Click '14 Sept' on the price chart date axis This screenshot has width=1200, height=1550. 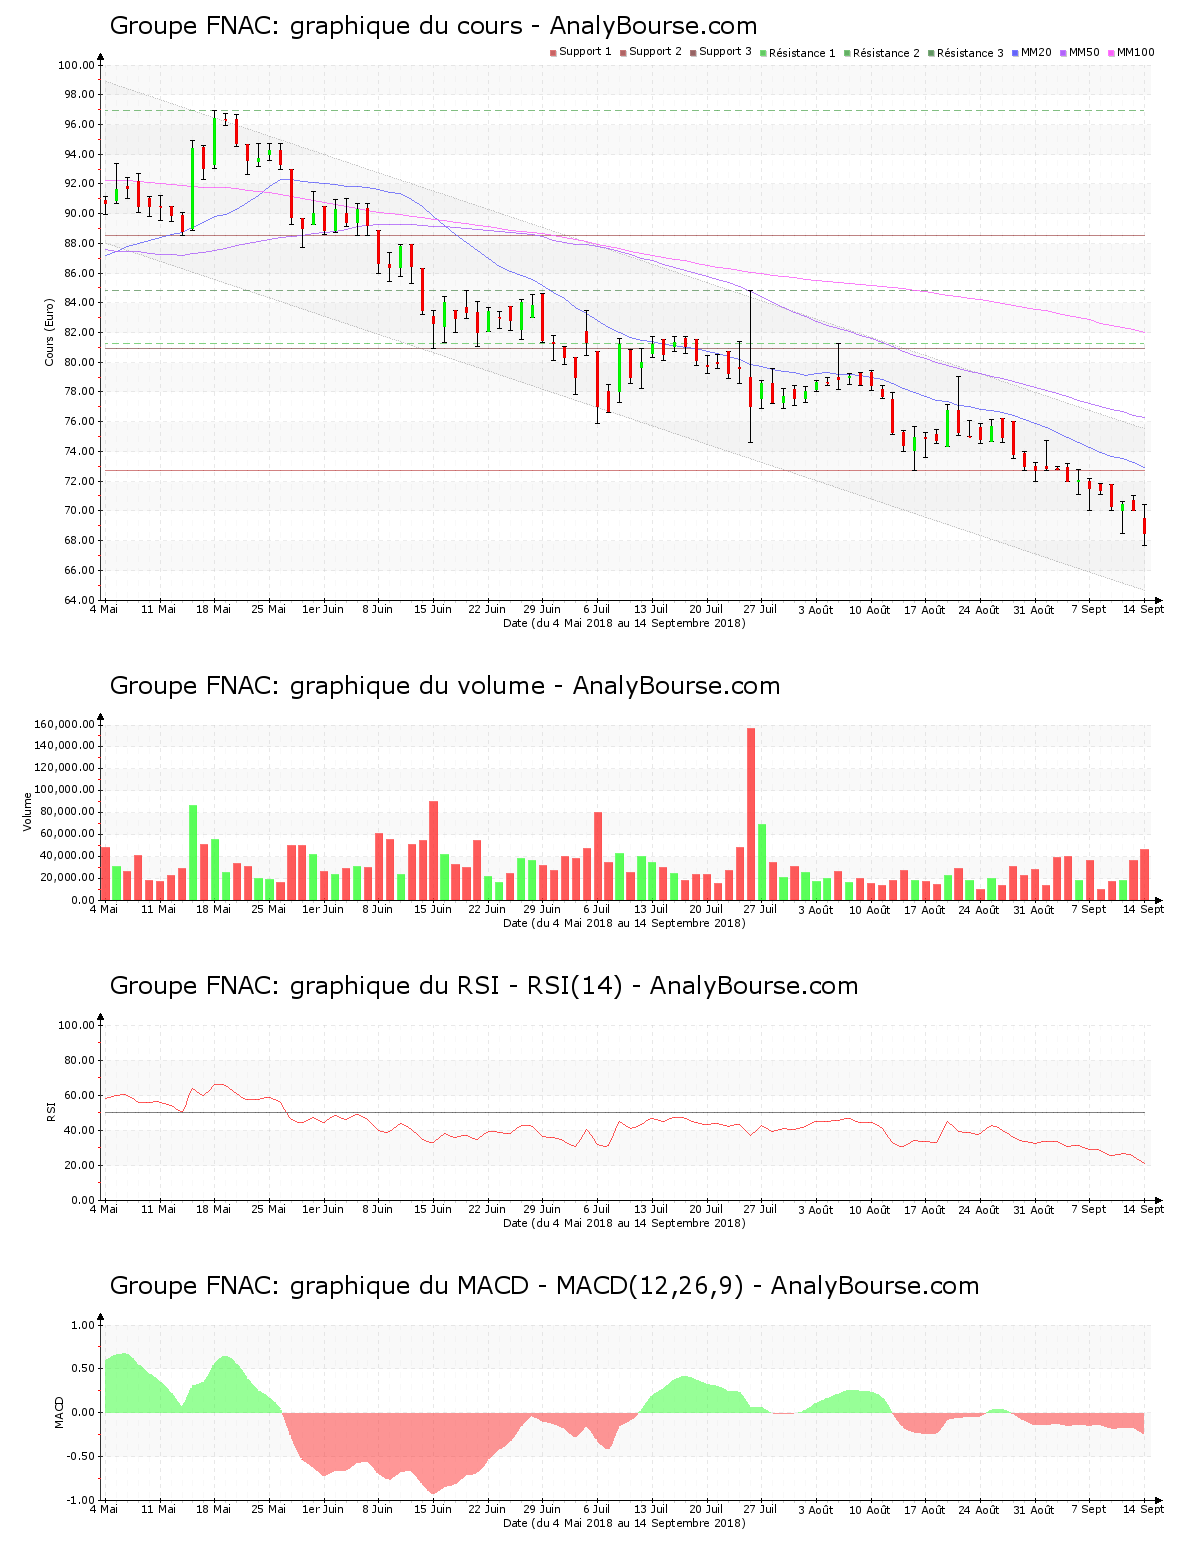click(x=1144, y=609)
